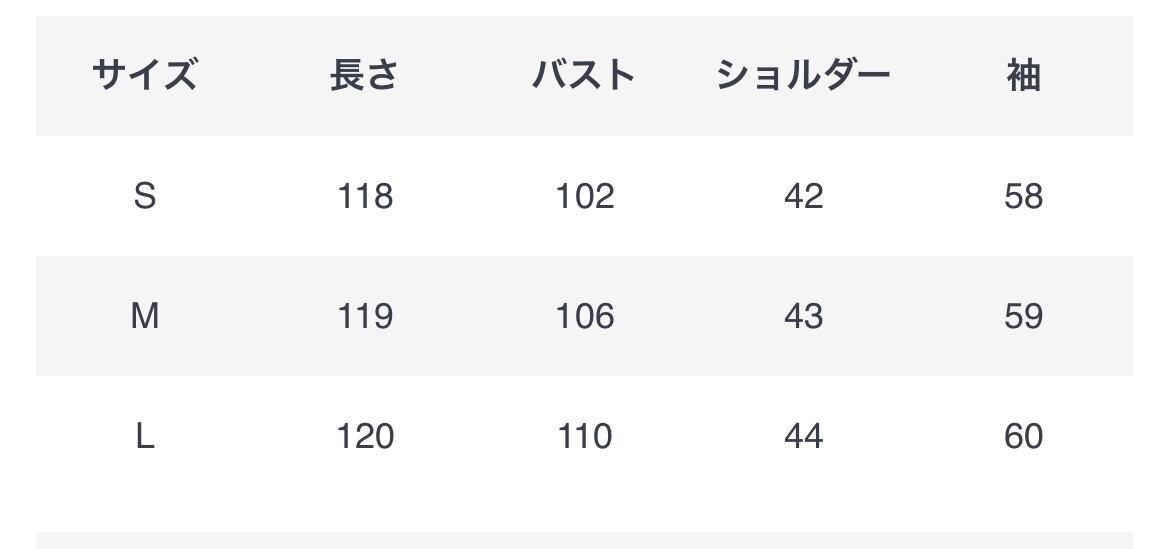1170x549 pixels.
Task: Select the S size row label
Action: [x=145, y=196]
